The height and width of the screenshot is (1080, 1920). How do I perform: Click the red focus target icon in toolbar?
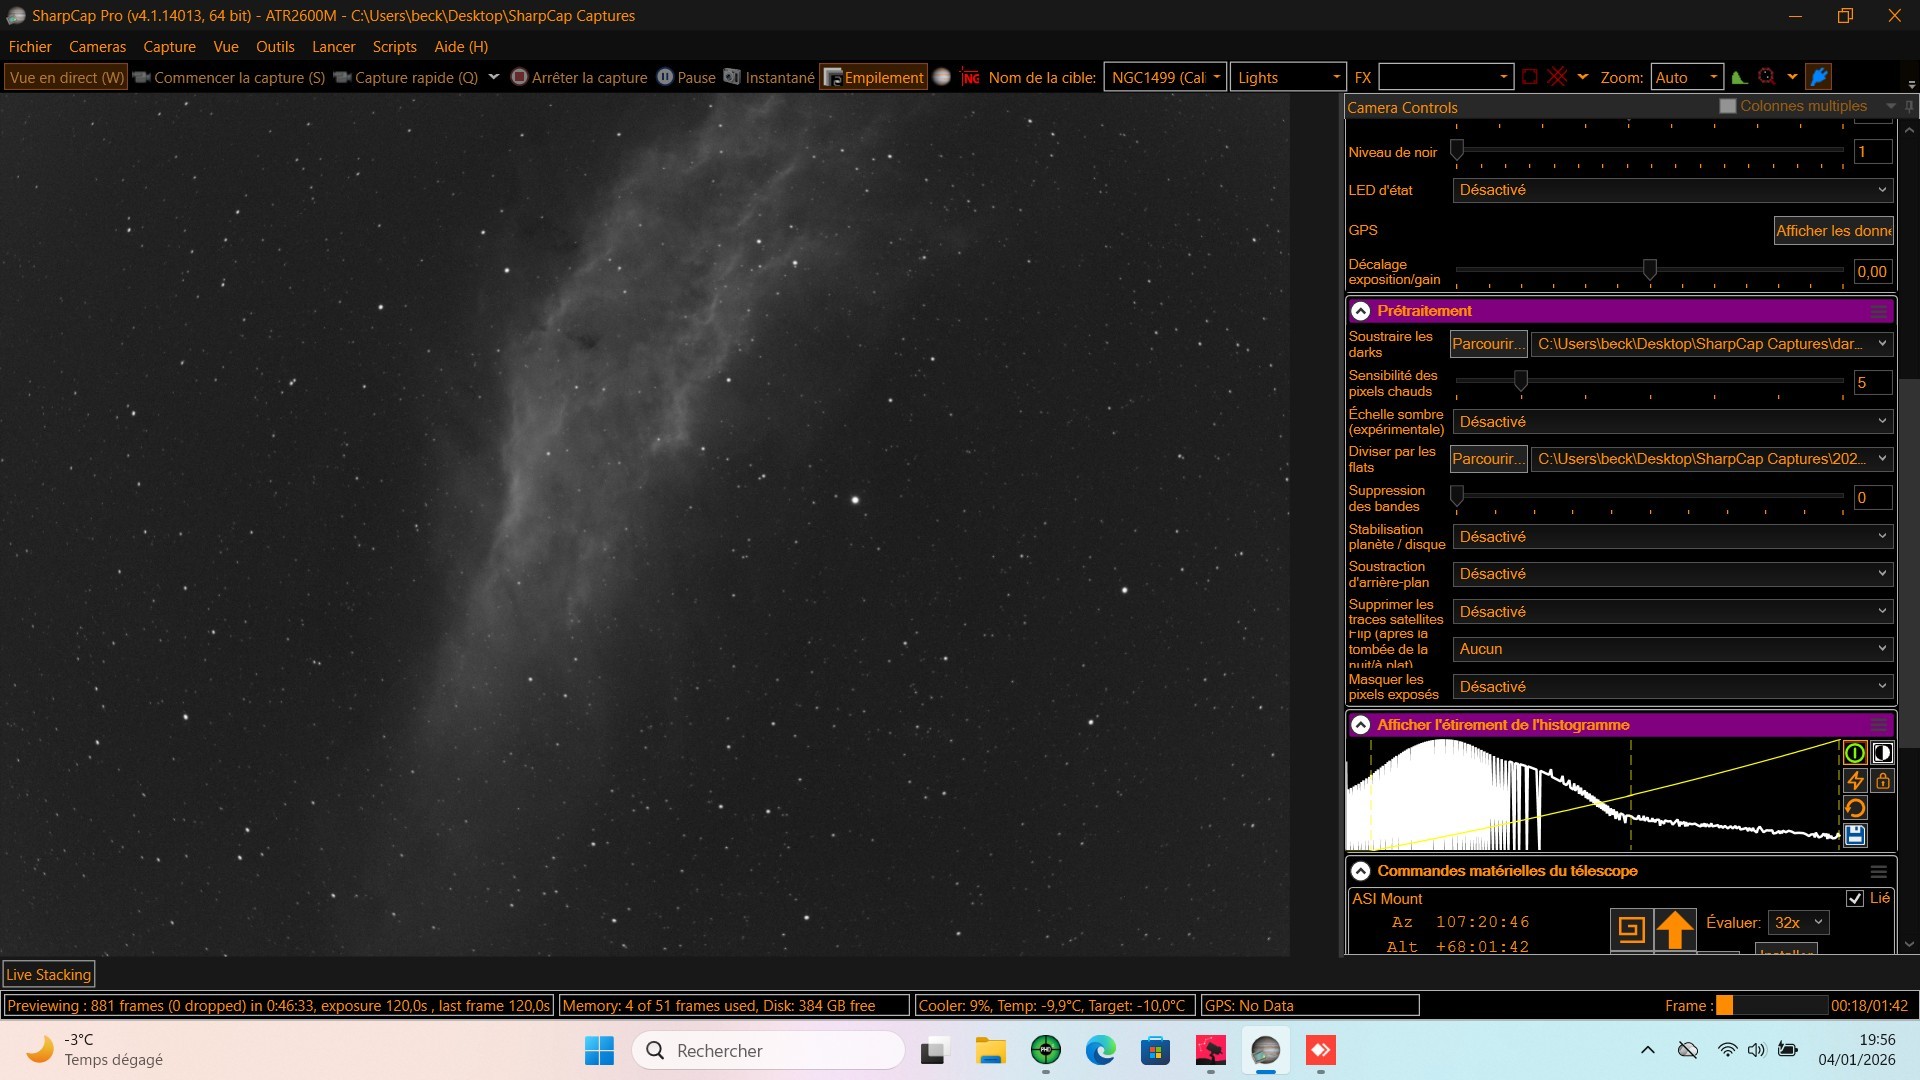click(x=1767, y=77)
